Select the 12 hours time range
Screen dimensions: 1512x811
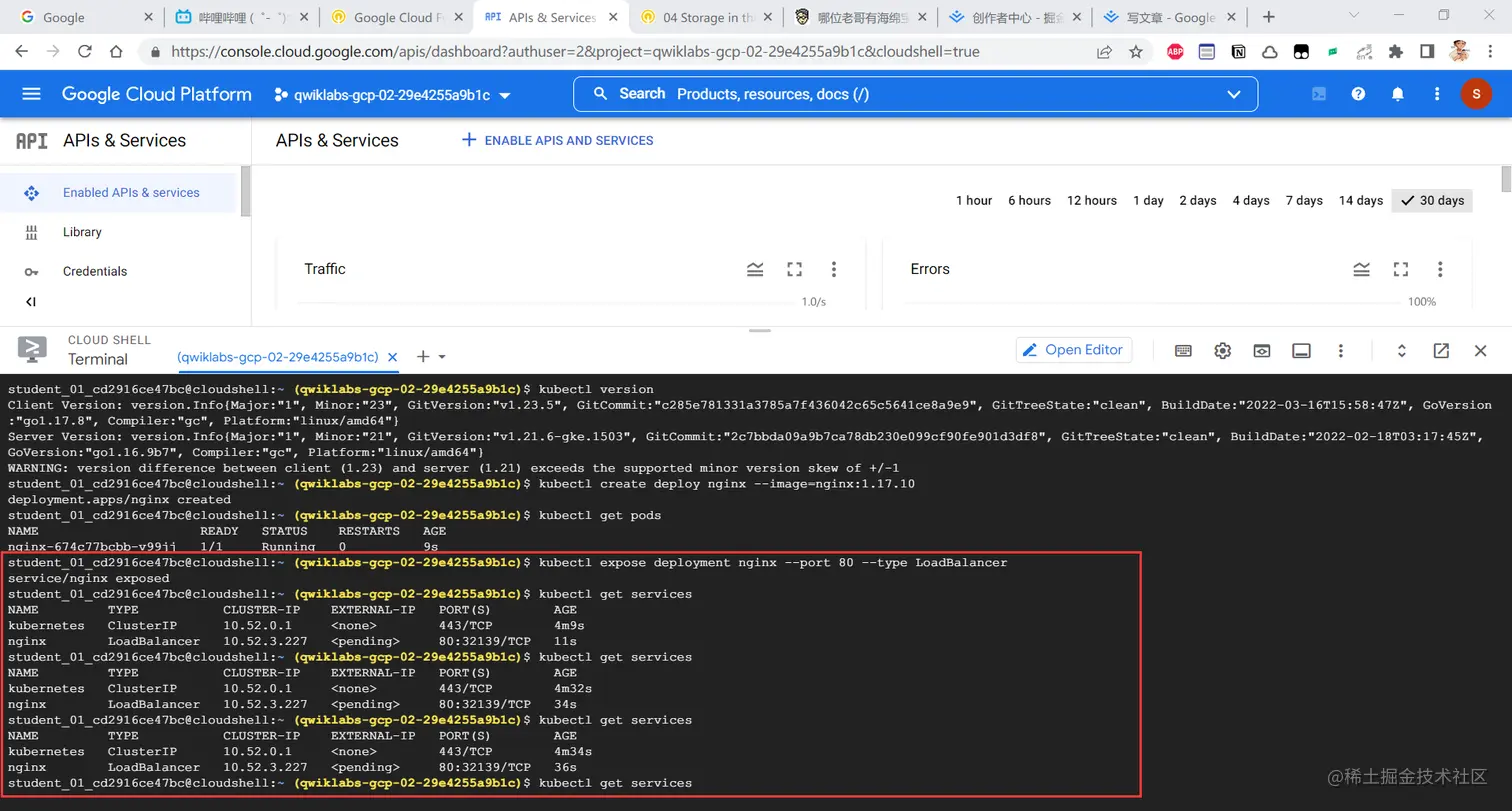coord(1091,201)
